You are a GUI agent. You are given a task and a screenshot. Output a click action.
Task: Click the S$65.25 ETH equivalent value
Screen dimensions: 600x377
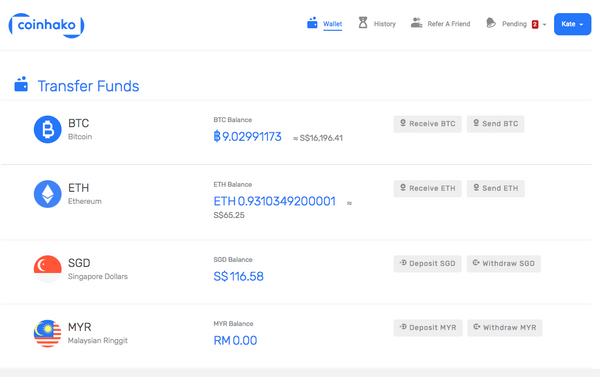point(229,215)
